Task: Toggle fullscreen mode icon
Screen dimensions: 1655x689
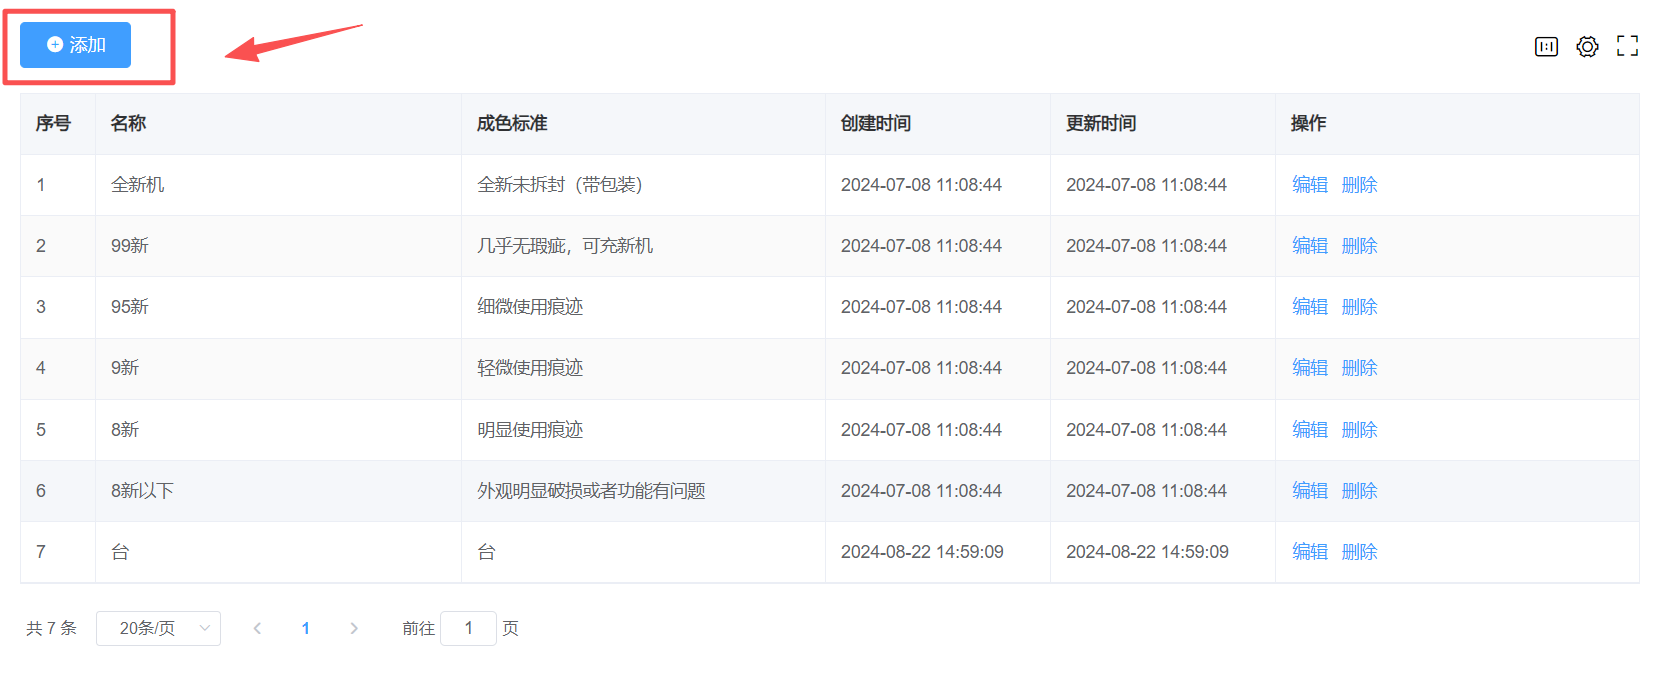Action: pyautogui.click(x=1627, y=46)
